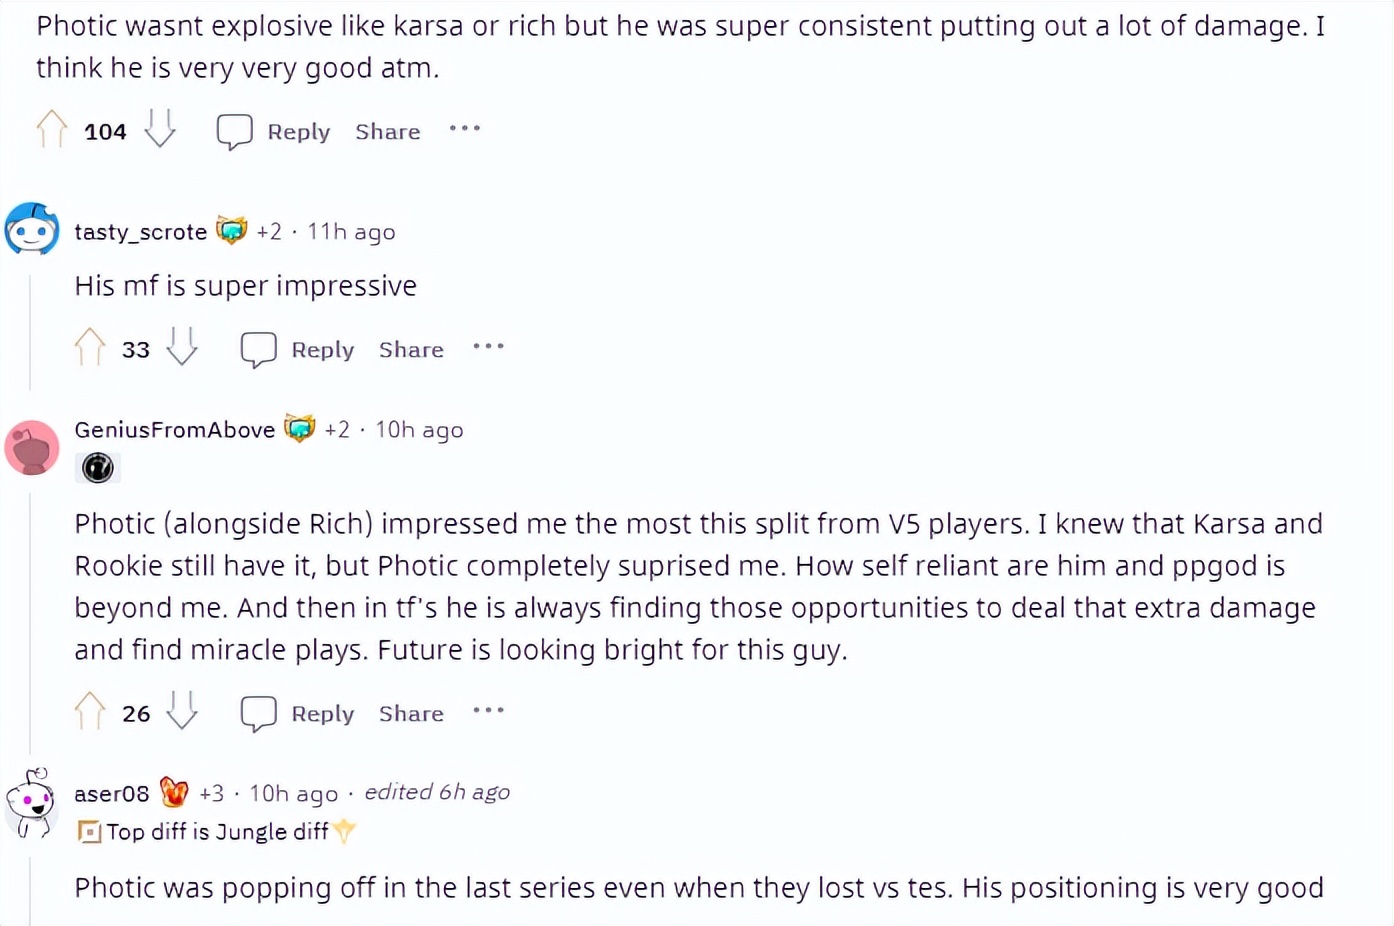Downvote GeniusFromAbove's comment with 26 points
The image size is (1394, 926).
pos(182,712)
